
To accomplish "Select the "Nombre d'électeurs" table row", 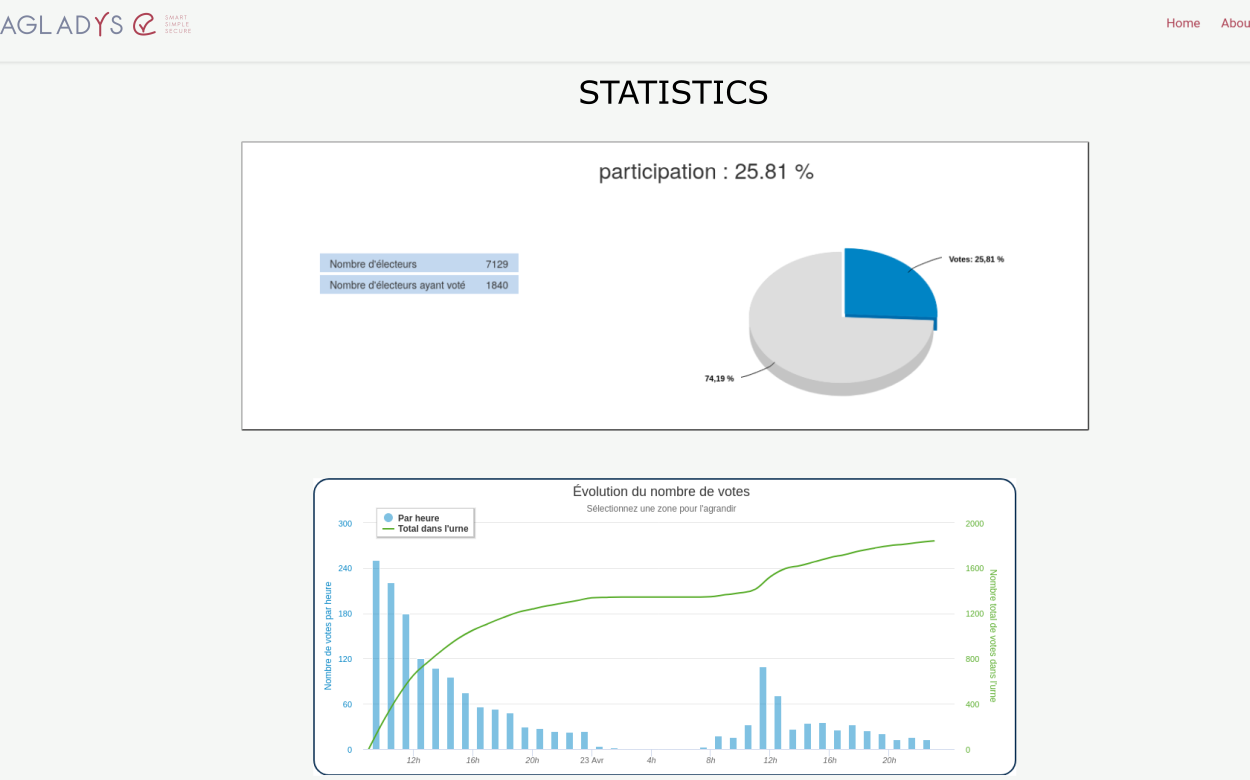I will pos(419,264).
